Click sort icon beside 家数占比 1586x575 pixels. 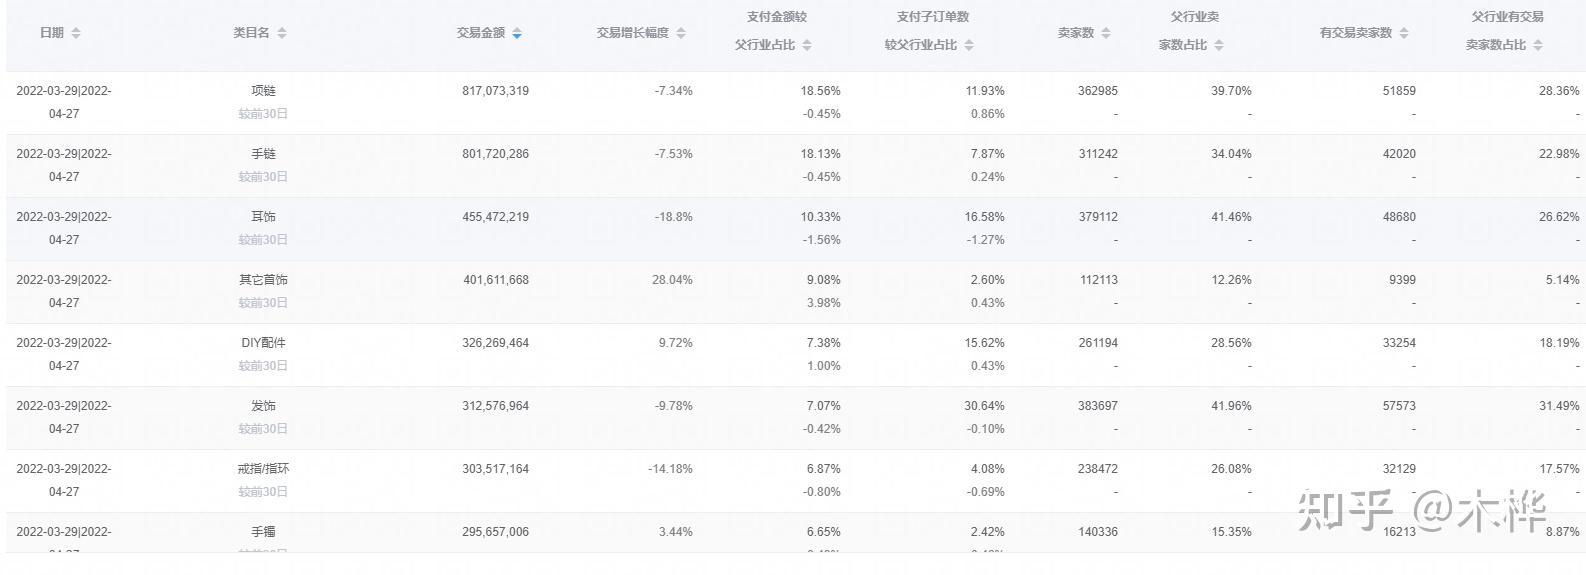(x=1219, y=45)
